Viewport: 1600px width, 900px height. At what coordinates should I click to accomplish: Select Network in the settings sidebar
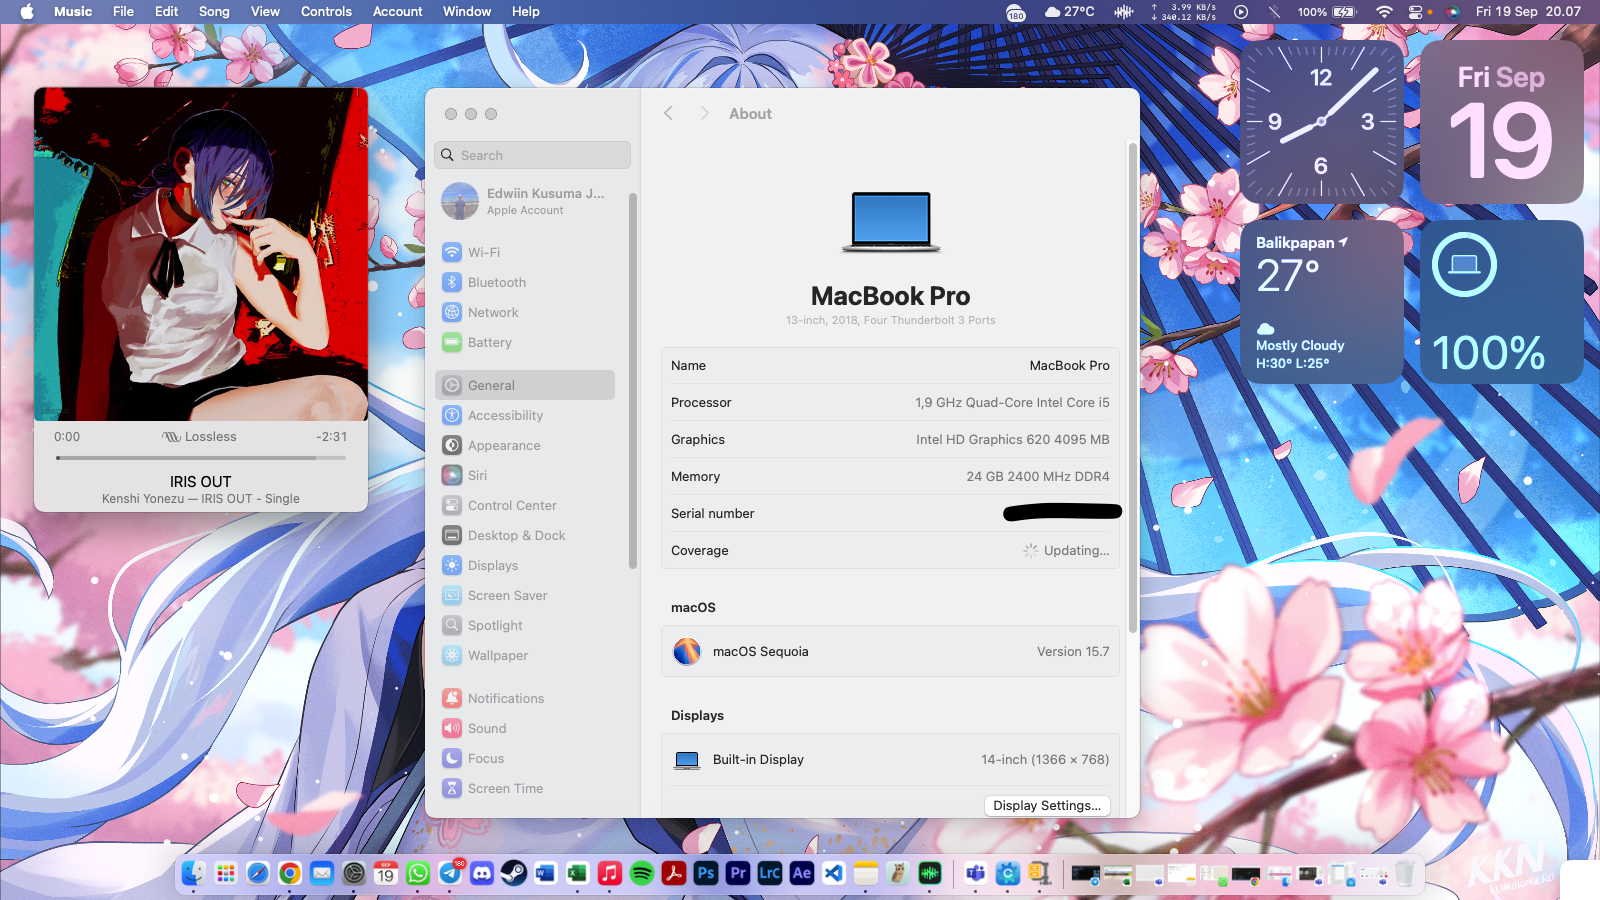(x=525, y=312)
